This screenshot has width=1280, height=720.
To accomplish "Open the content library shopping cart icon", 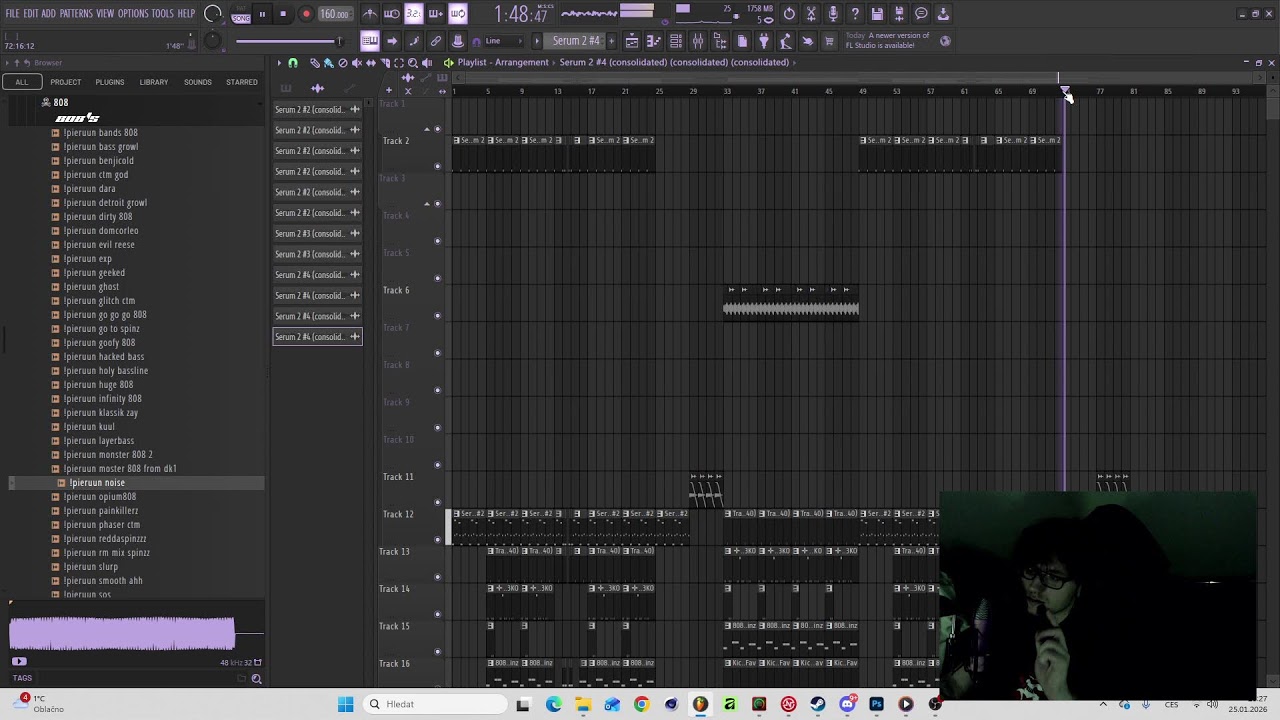I will click(x=830, y=41).
